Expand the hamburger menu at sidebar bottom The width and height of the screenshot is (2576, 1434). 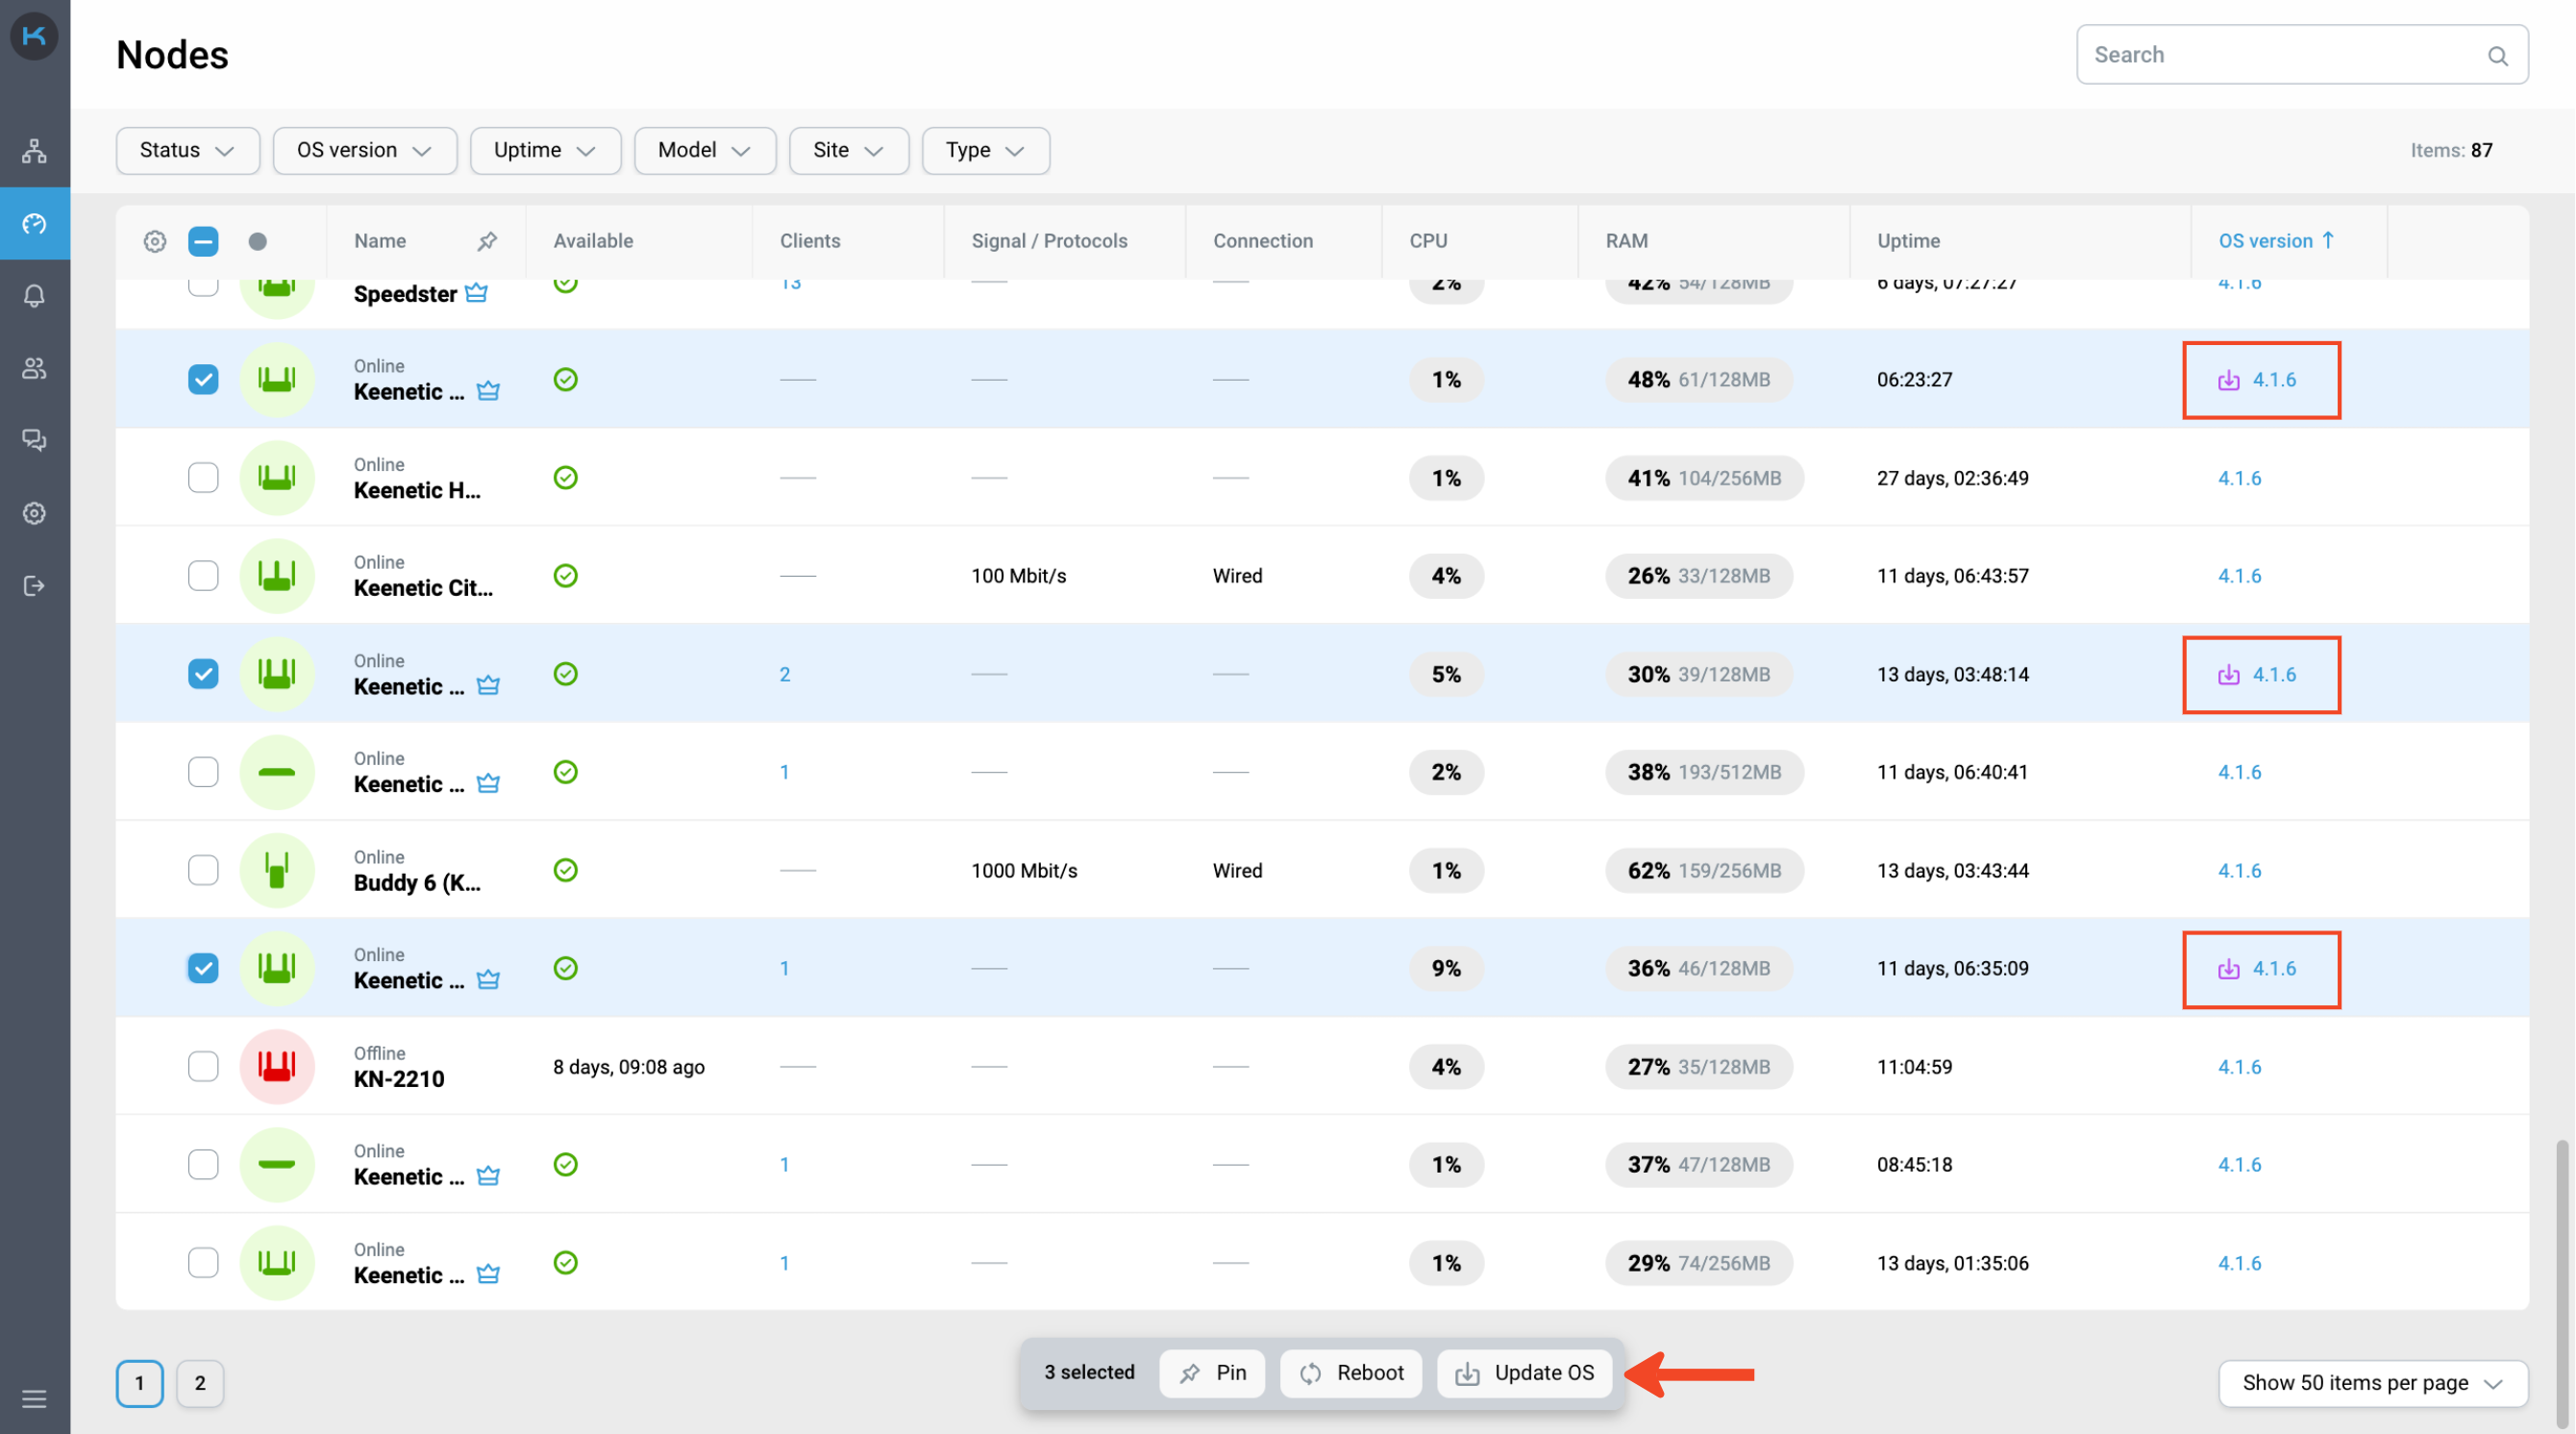34,1398
